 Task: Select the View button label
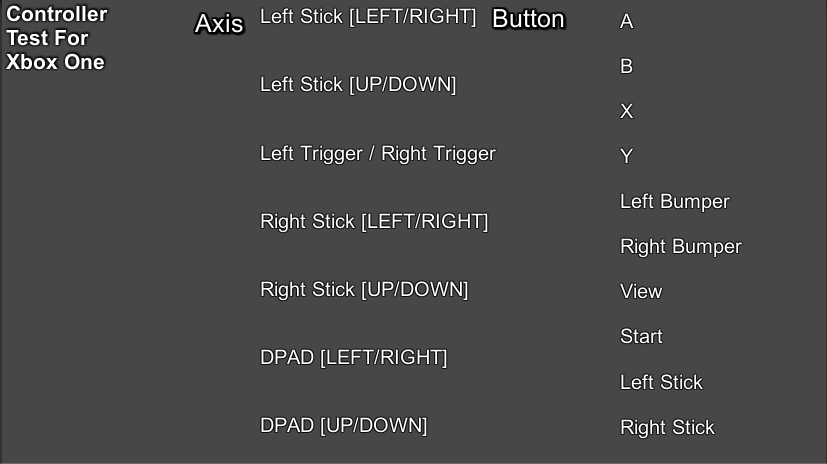(x=641, y=292)
